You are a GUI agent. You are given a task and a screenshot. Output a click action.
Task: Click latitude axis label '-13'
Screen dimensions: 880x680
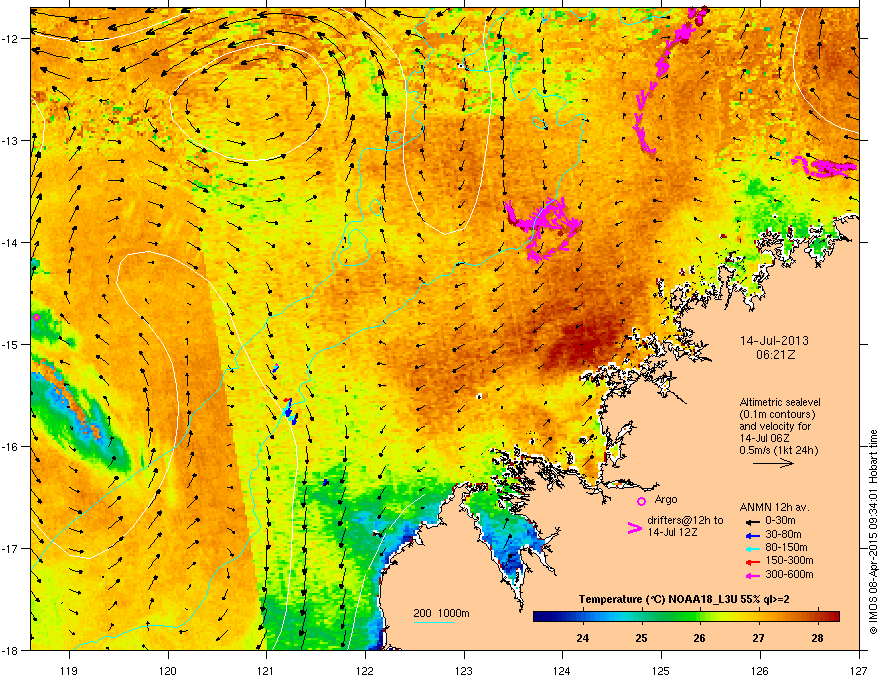tap(11, 140)
